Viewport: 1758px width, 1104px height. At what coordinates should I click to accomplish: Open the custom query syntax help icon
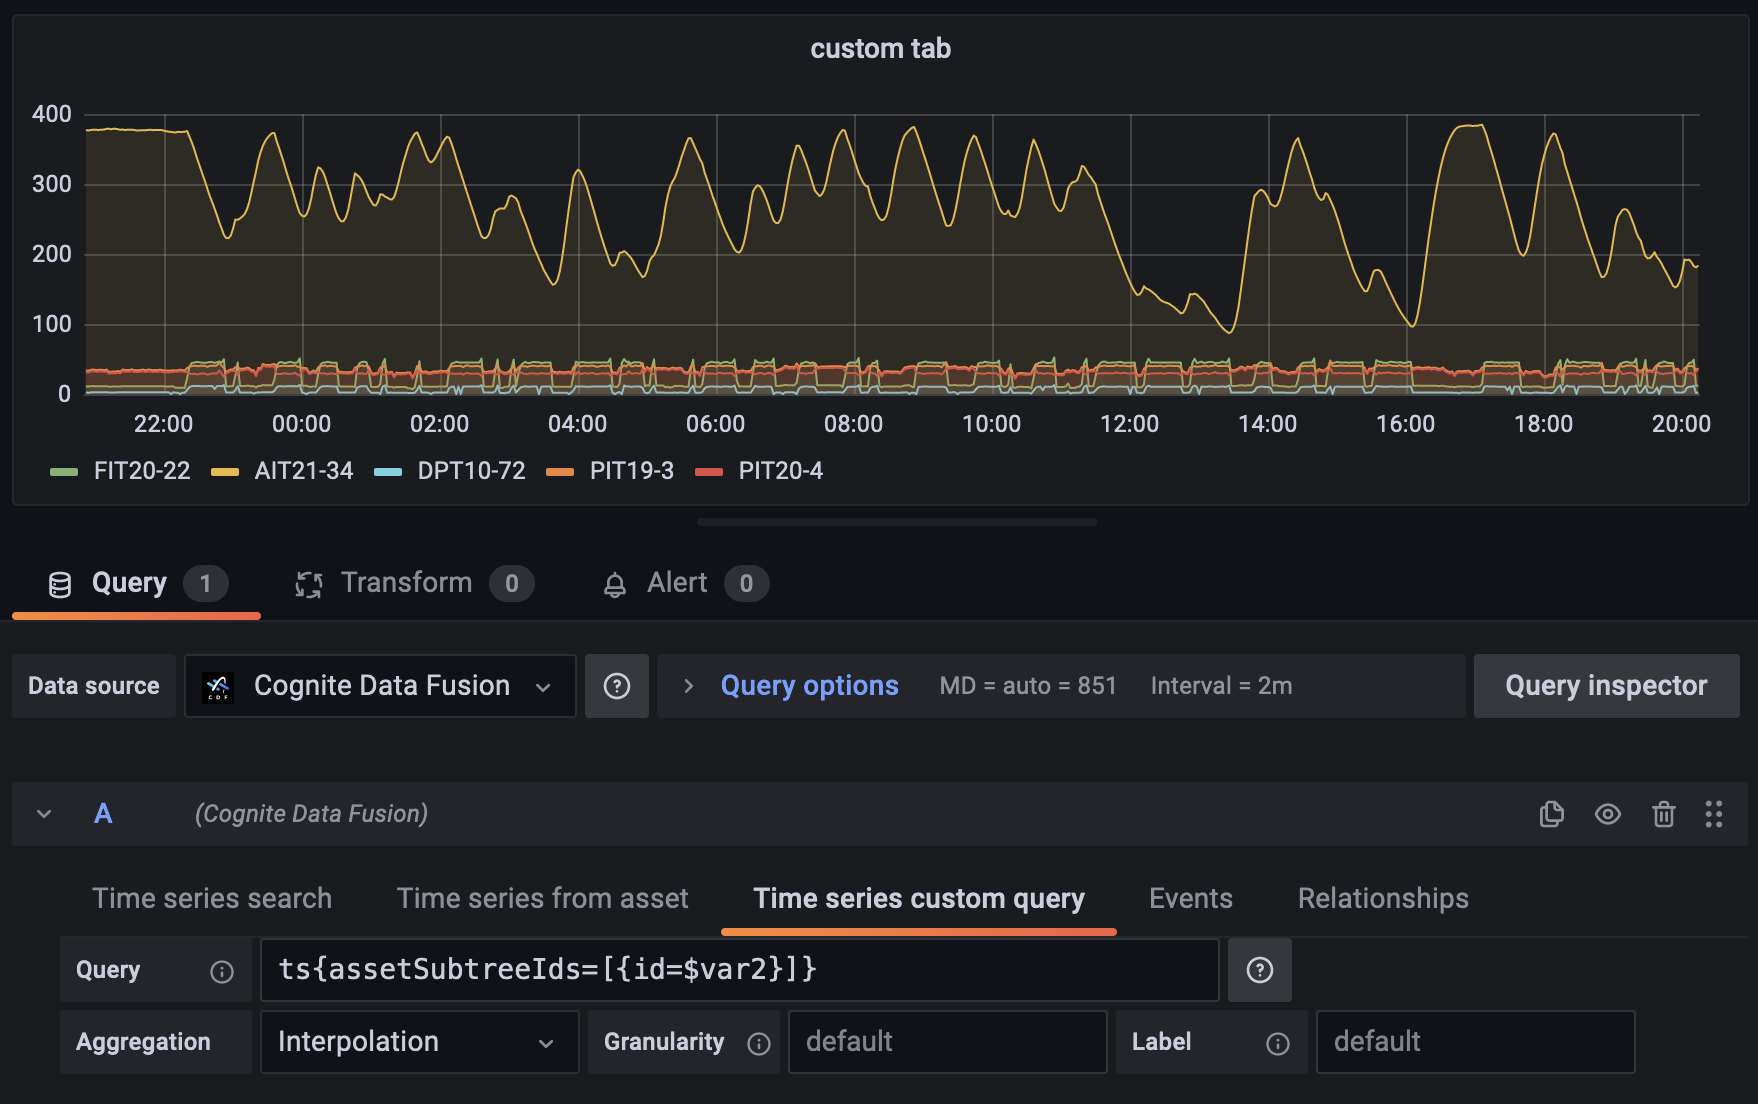point(1259,969)
